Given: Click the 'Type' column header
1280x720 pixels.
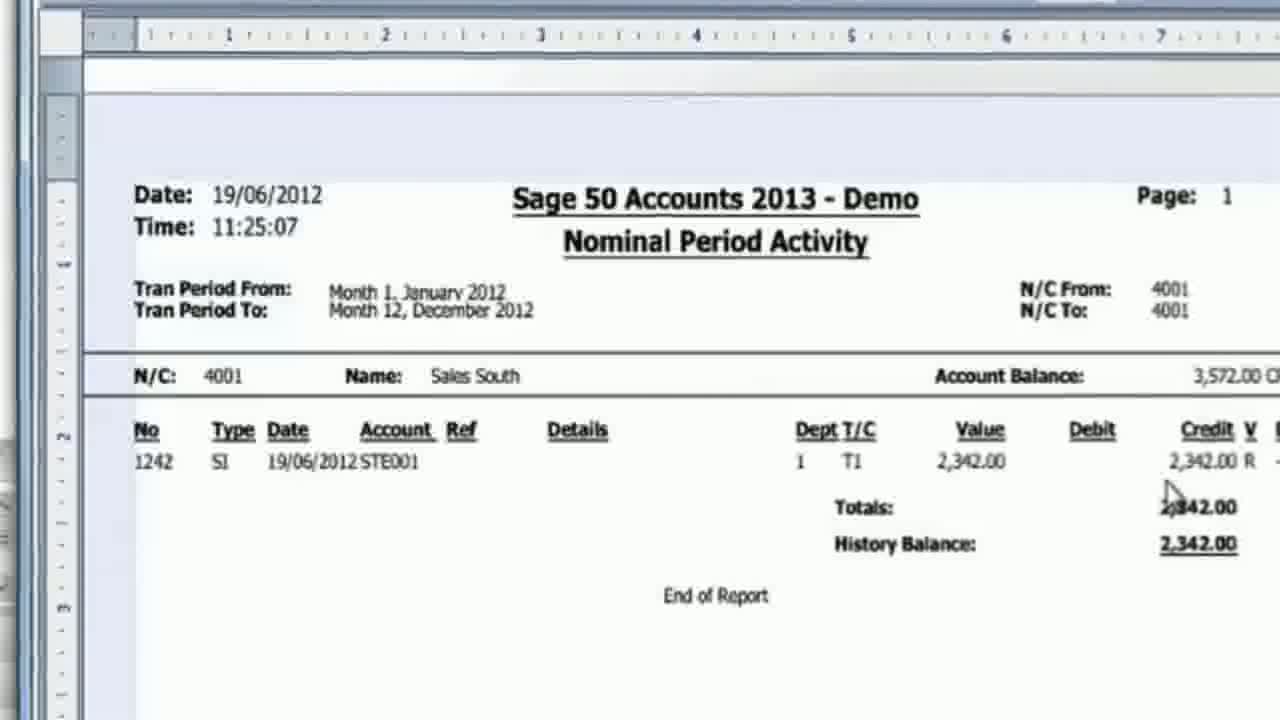Looking at the screenshot, I should 233,431.
